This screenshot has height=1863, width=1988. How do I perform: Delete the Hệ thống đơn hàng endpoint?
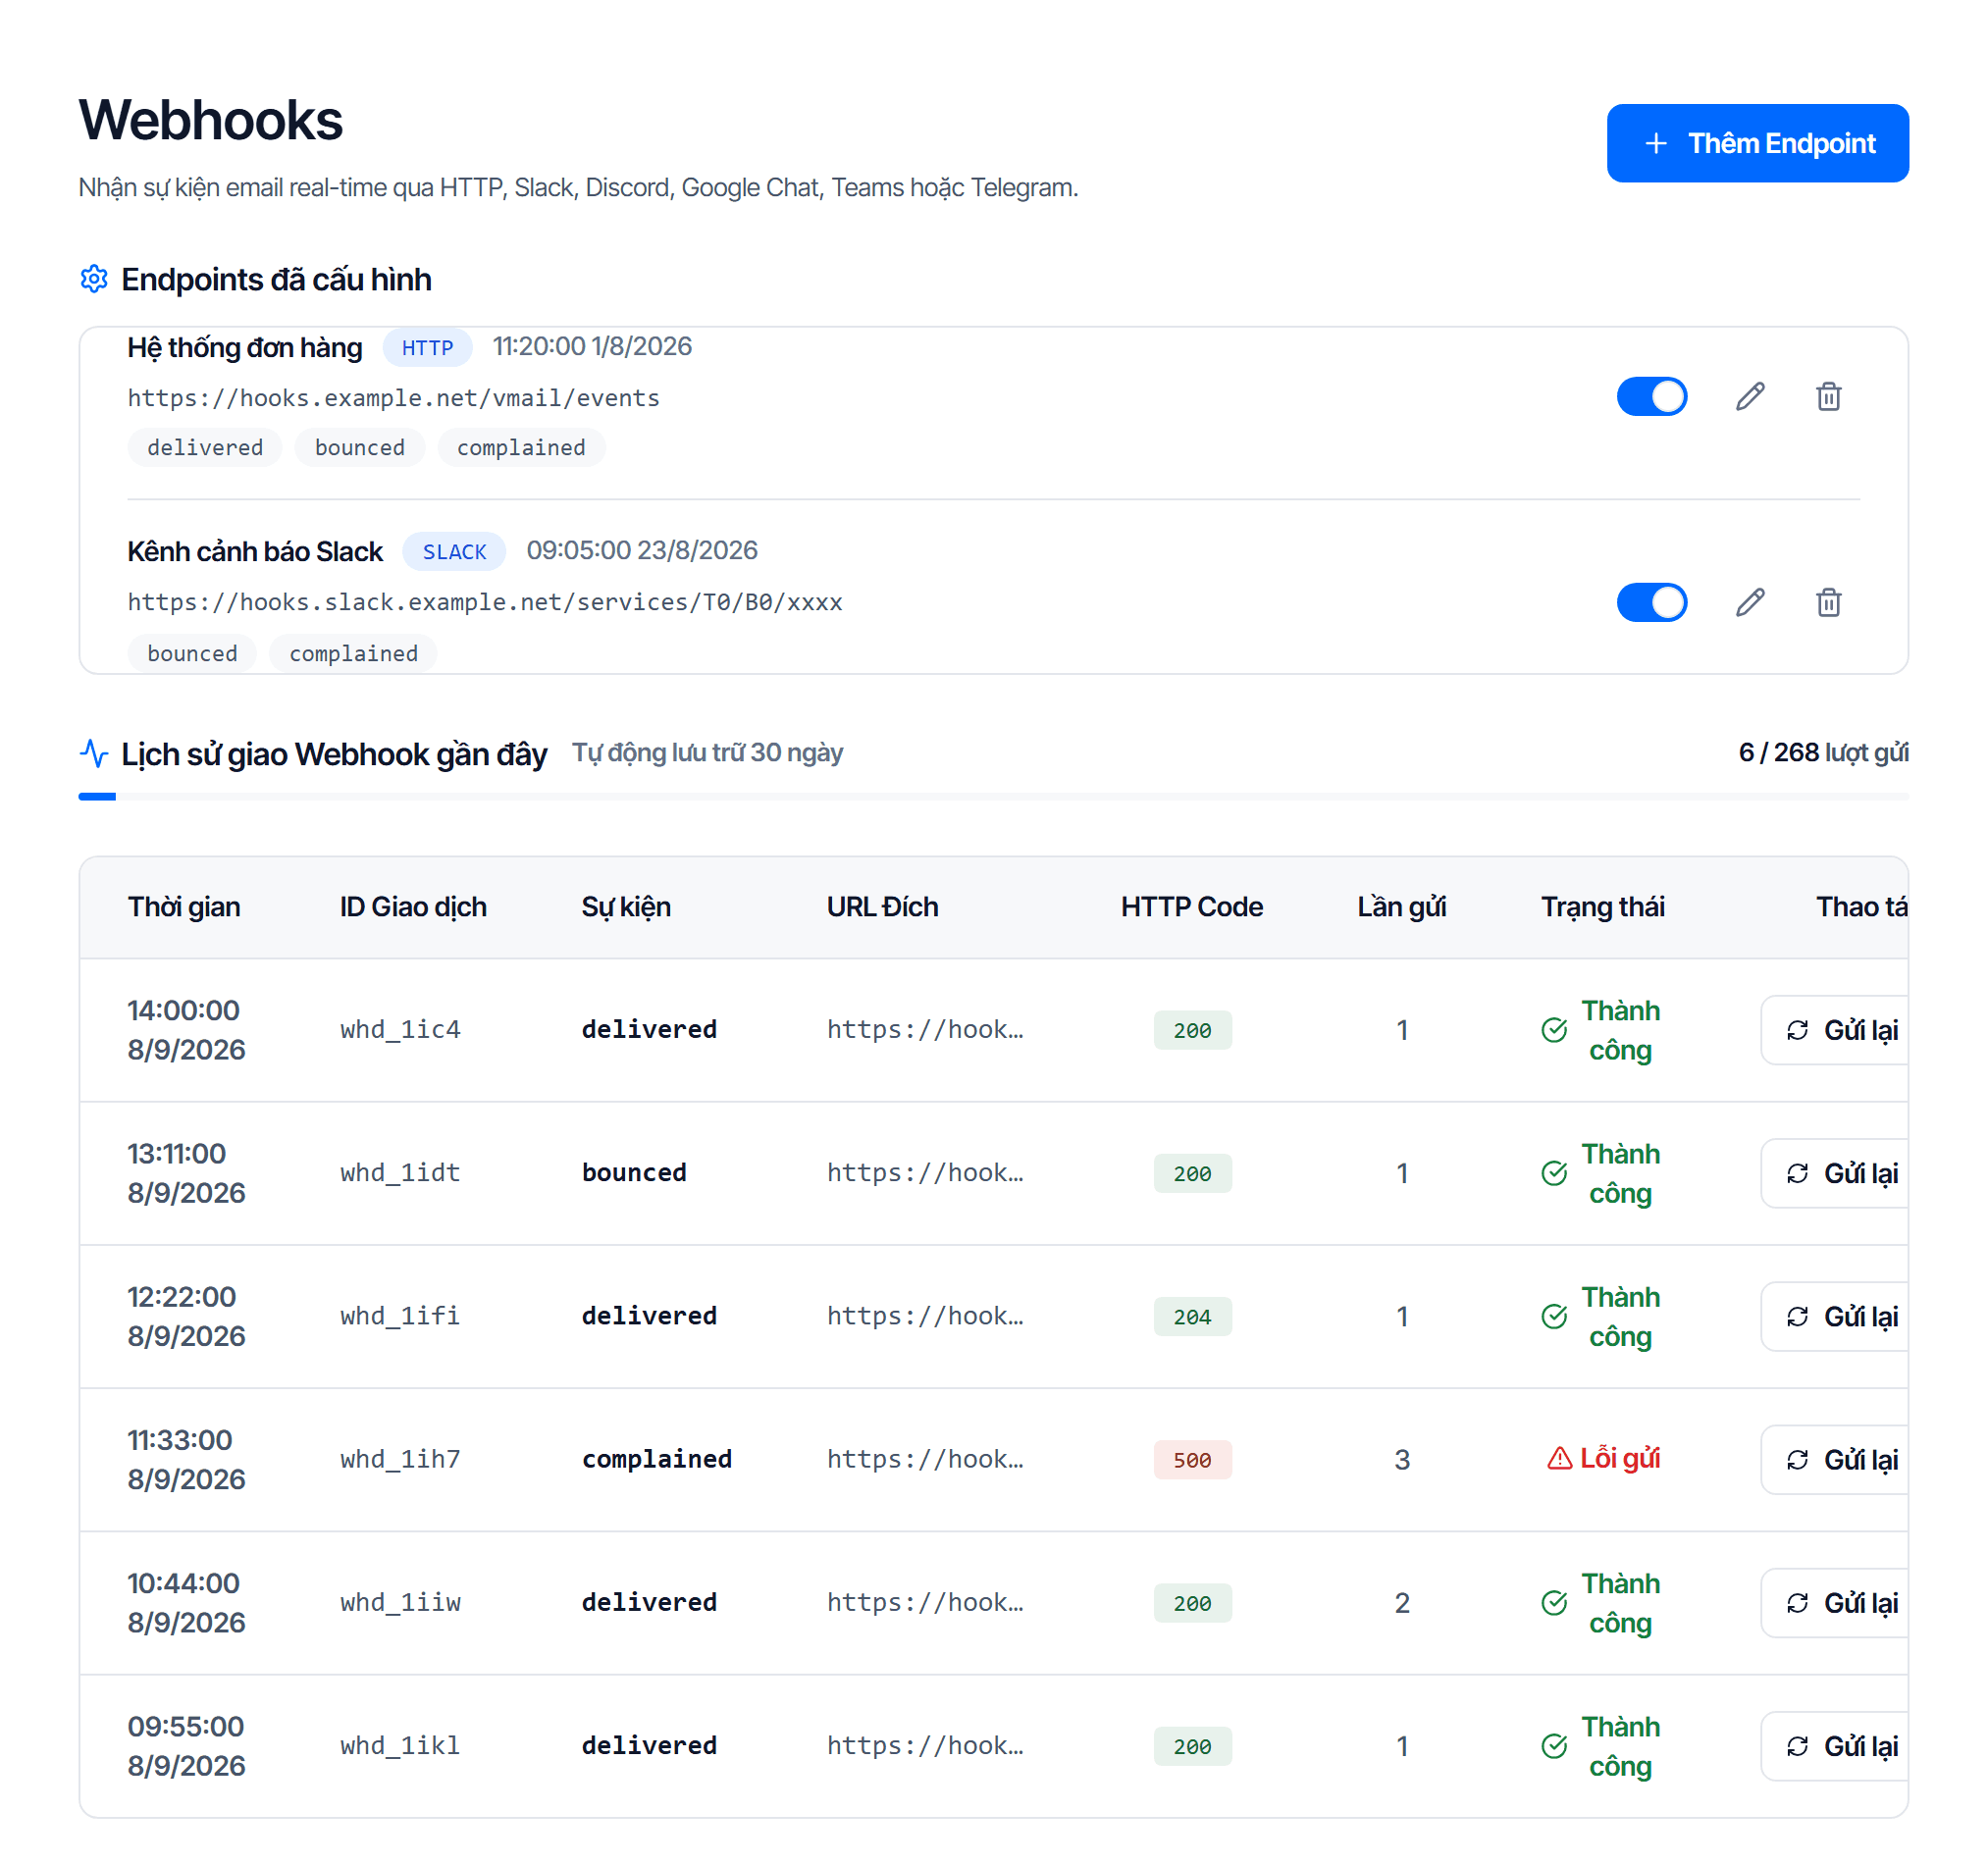(1828, 396)
